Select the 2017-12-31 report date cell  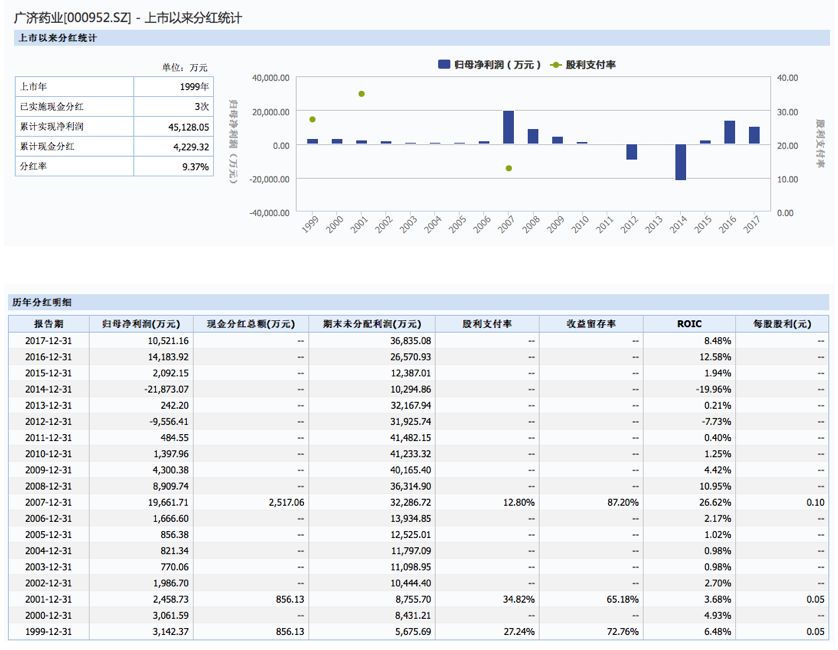pos(48,341)
